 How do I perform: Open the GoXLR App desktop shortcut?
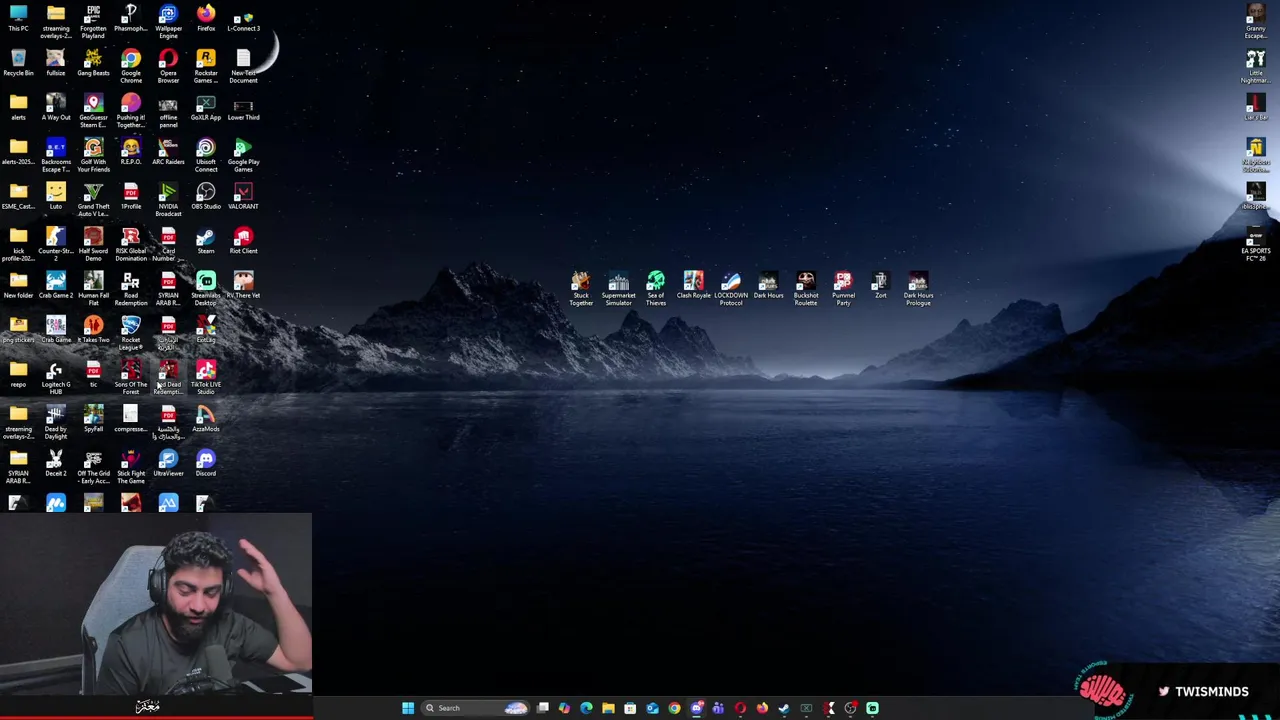pyautogui.click(x=206, y=107)
